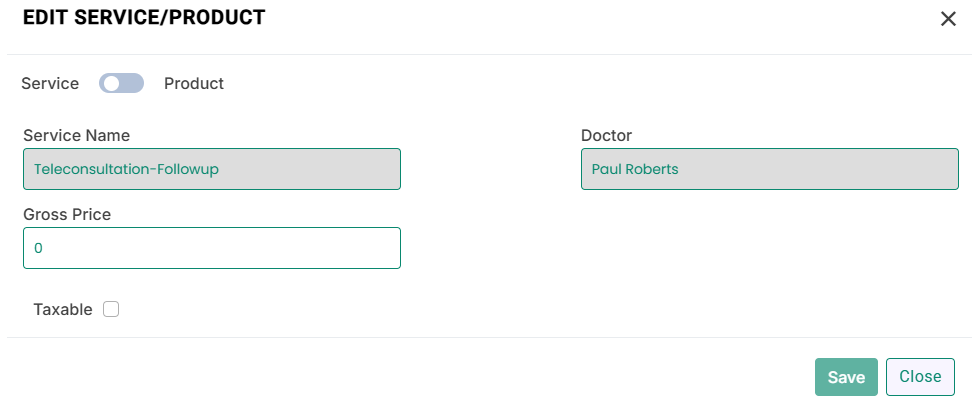This screenshot has height=399, width=972.
Task: Click the Teleconsultation-Followup text
Action: coord(126,169)
